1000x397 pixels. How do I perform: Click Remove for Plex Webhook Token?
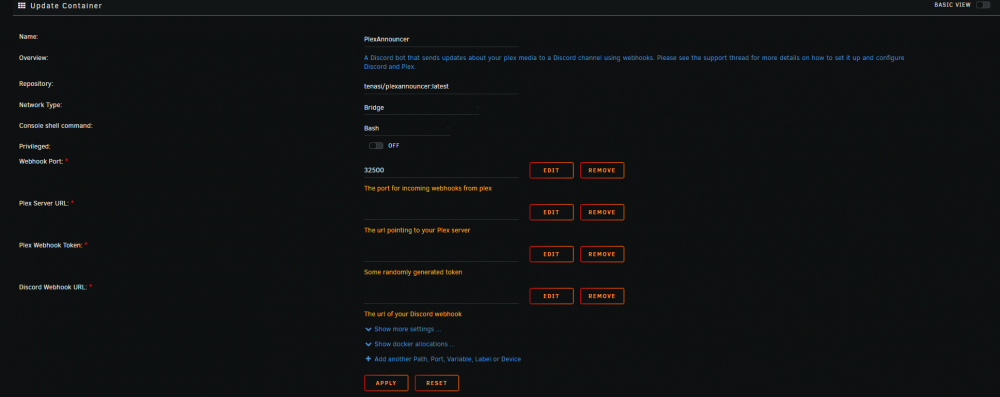point(602,254)
